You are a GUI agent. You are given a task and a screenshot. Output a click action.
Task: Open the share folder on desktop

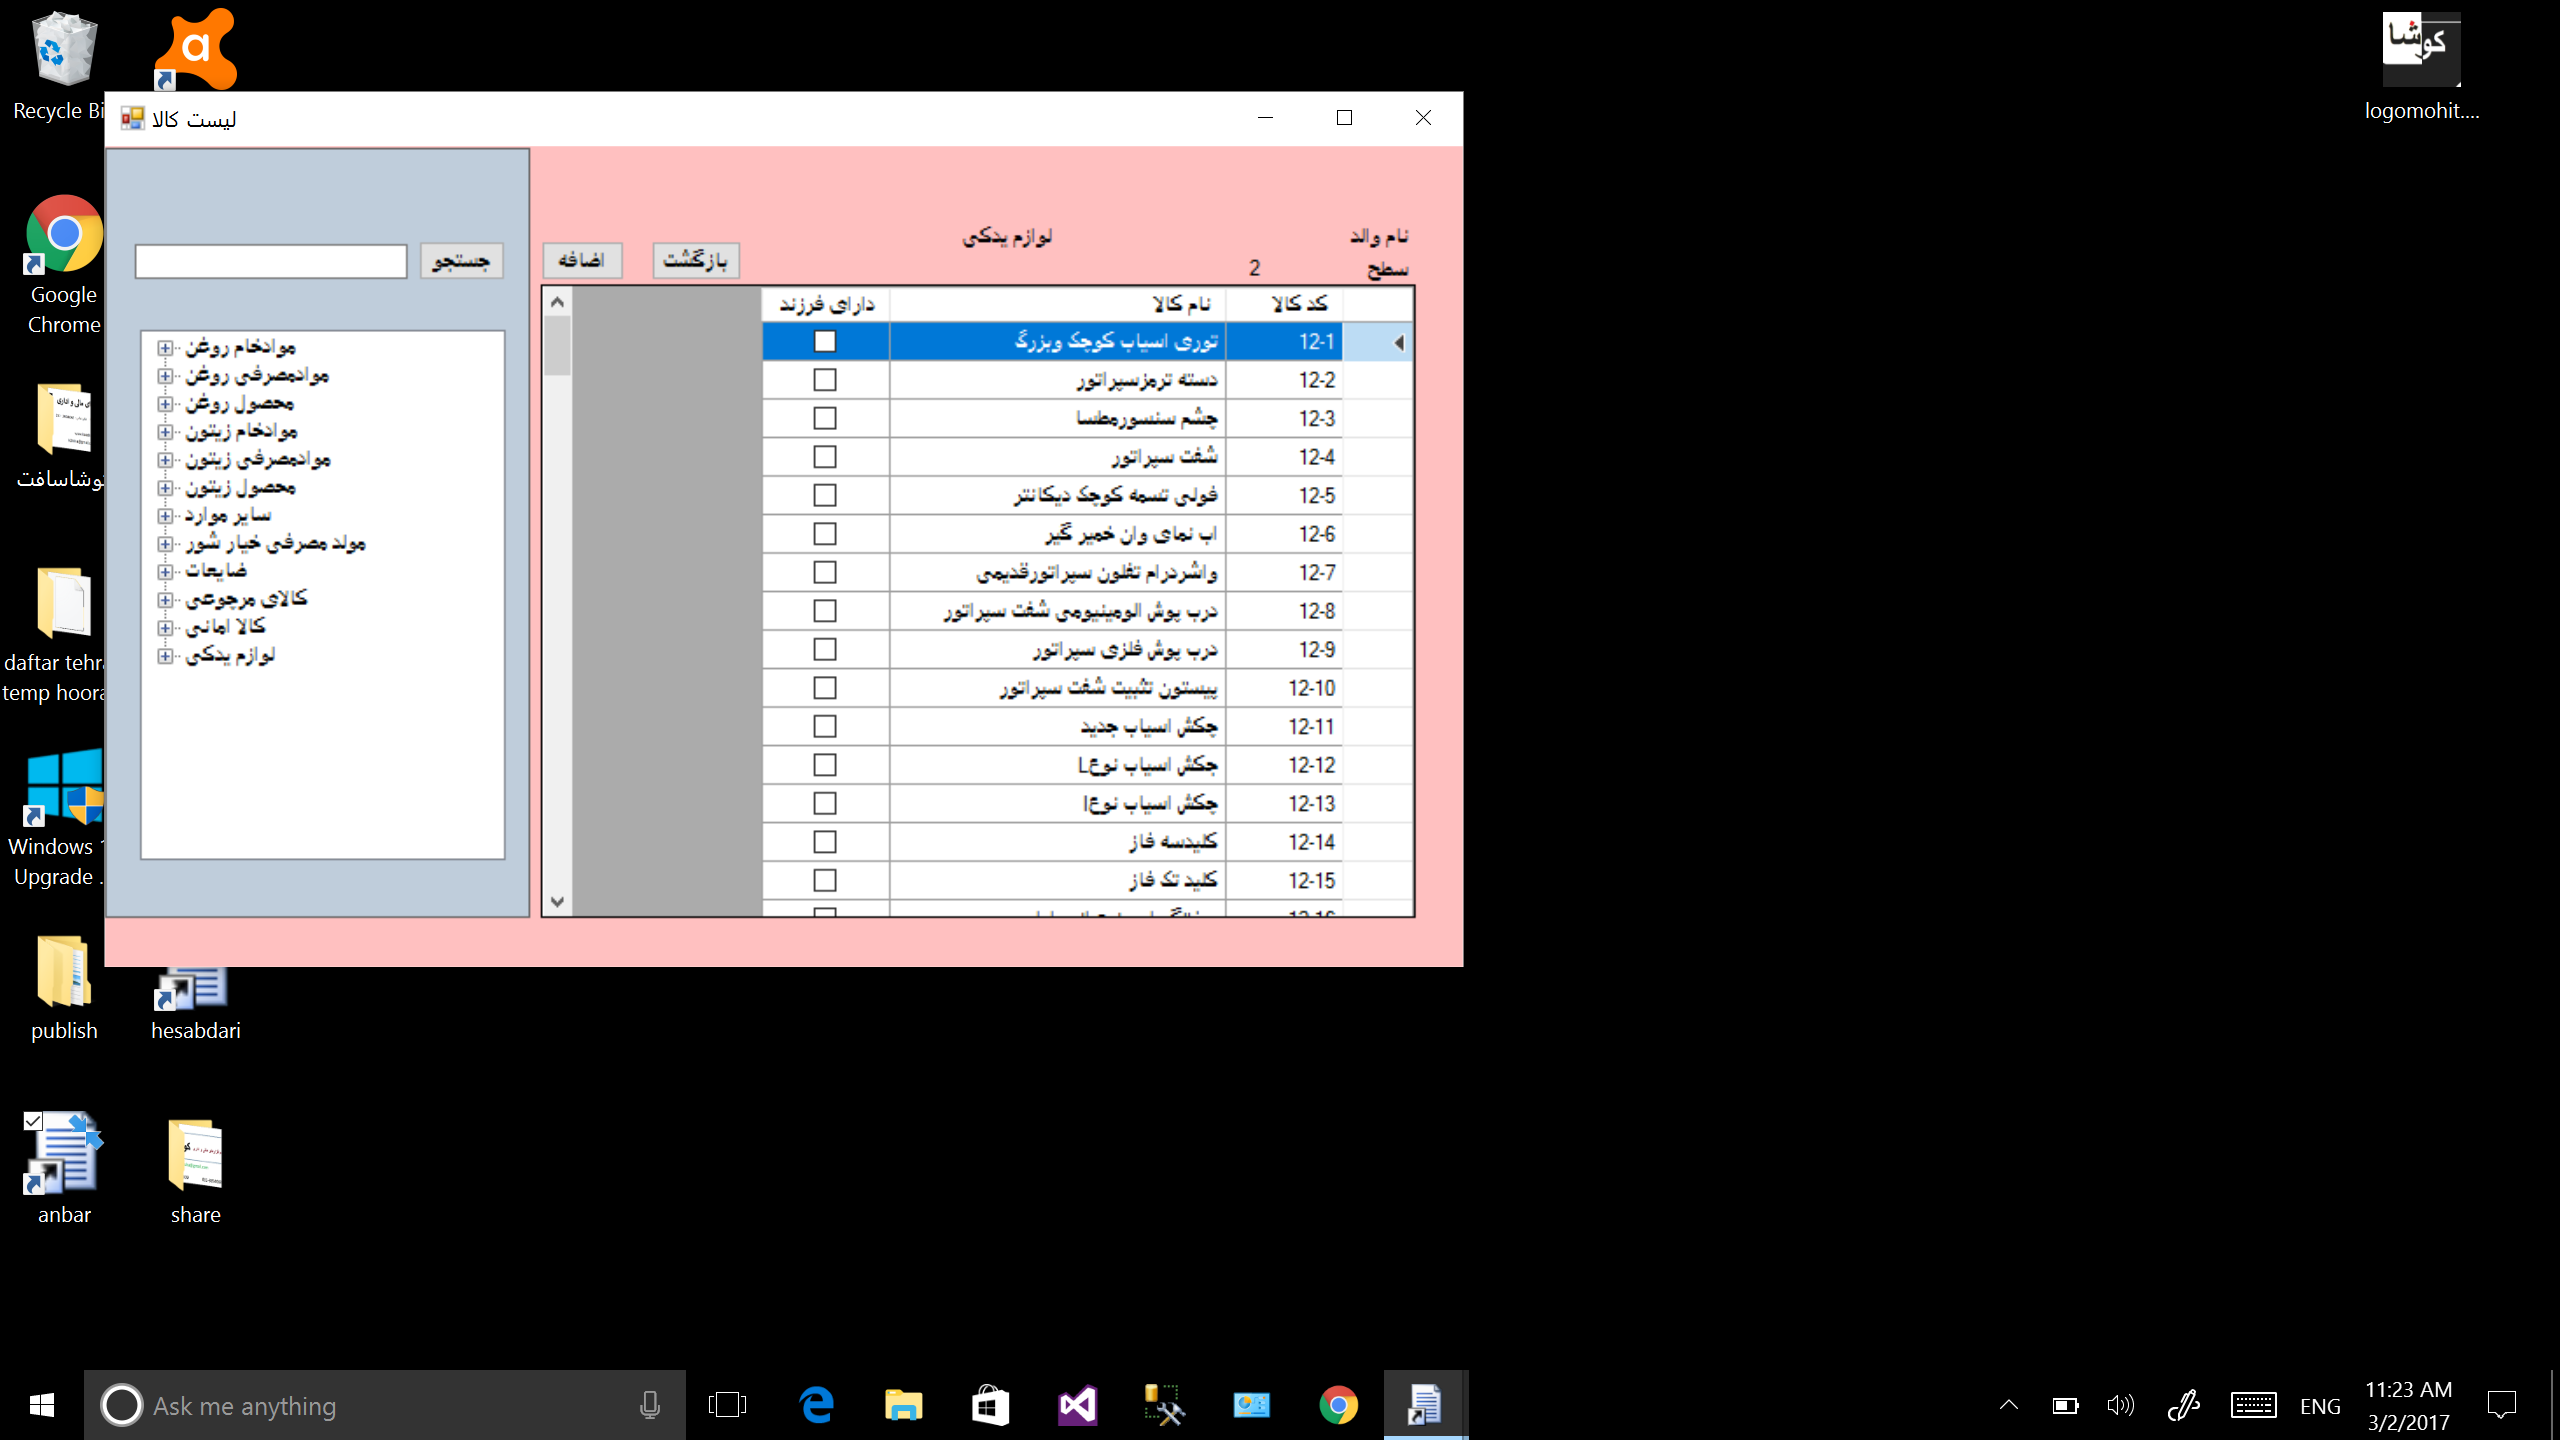point(195,1155)
